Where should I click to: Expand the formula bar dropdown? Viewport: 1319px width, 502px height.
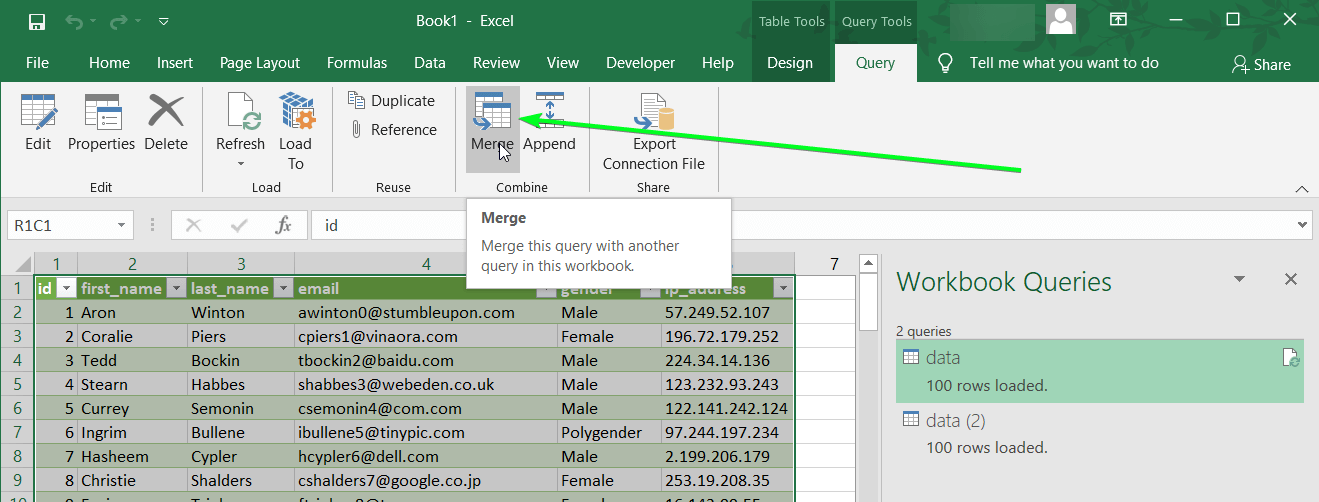1302,226
